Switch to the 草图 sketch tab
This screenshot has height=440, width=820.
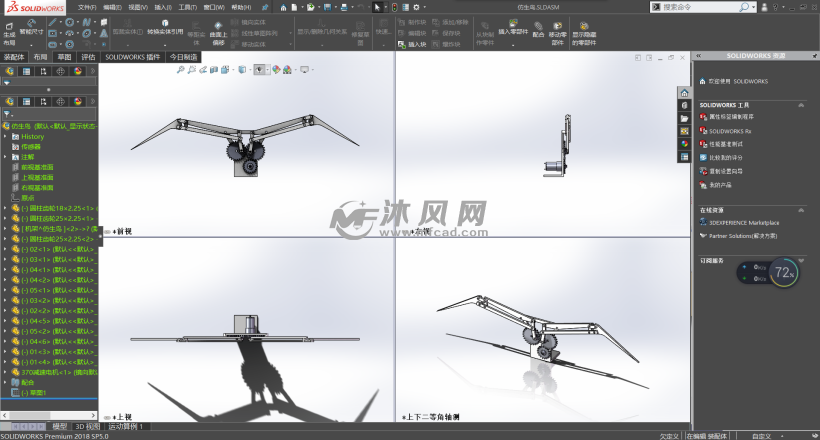(64, 57)
